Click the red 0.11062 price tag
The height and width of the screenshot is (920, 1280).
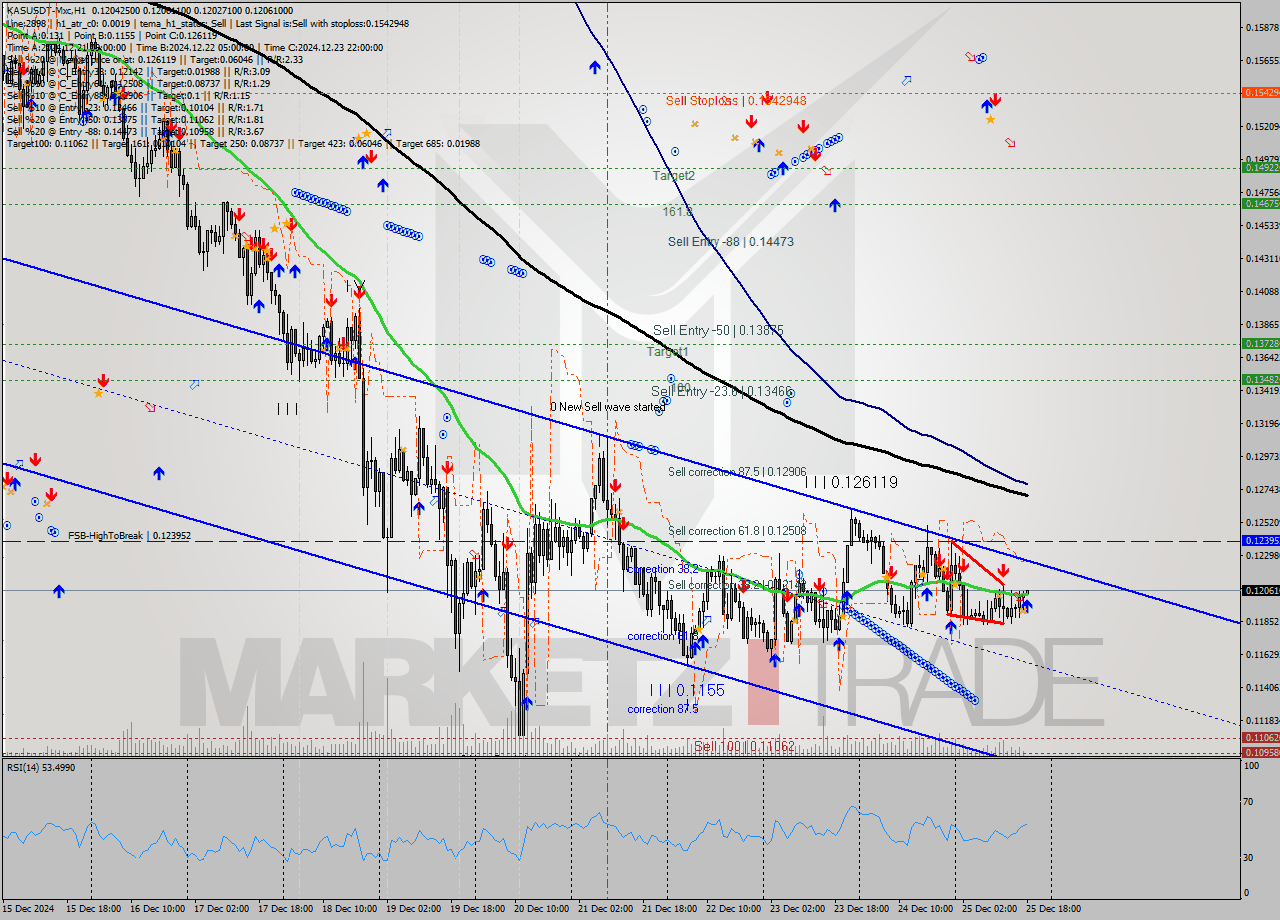[1260, 737]
